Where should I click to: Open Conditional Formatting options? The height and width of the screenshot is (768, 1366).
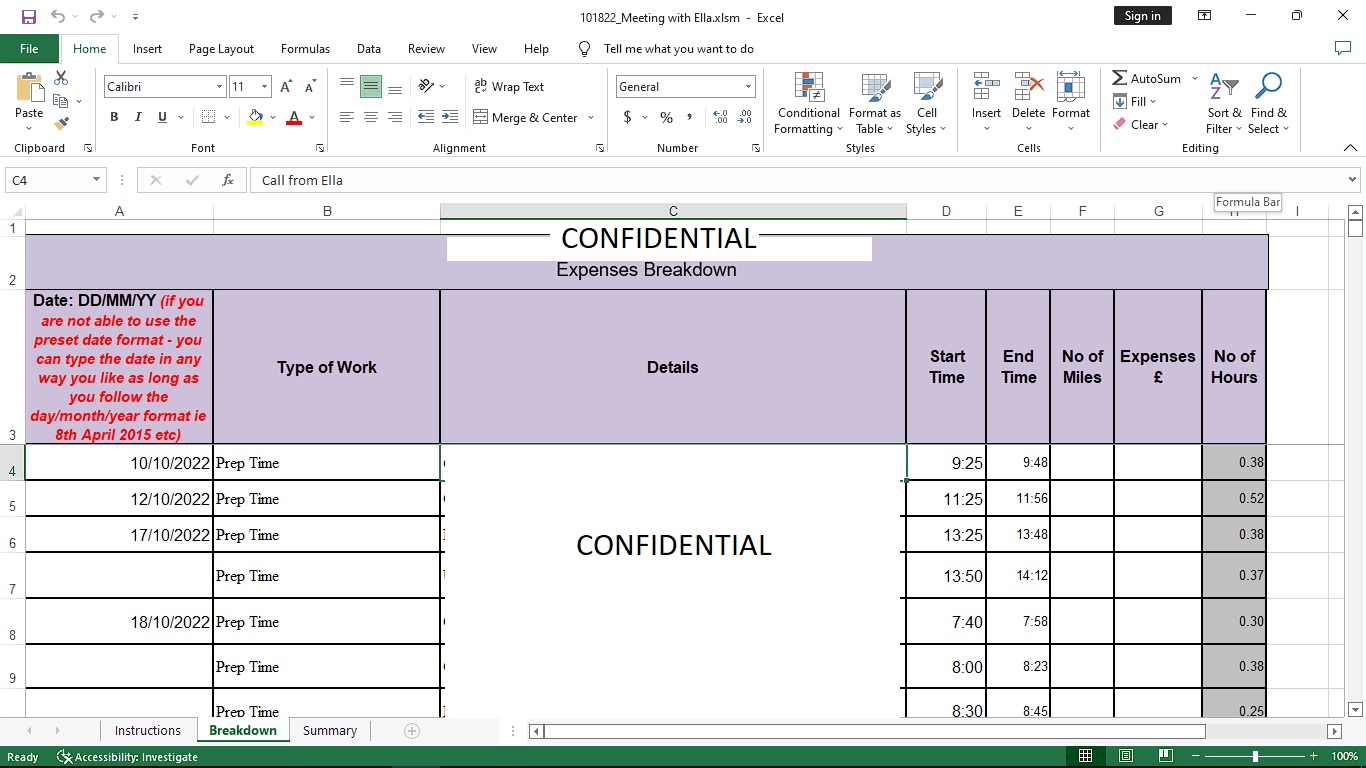(x=809, y=103)
